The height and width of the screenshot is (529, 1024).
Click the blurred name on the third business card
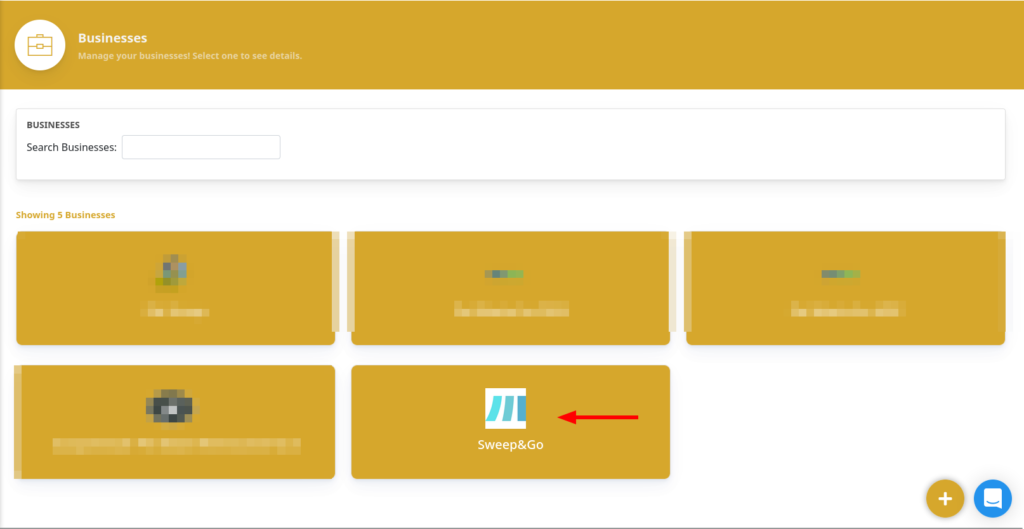pyautogui.click(x=846, y=309)
